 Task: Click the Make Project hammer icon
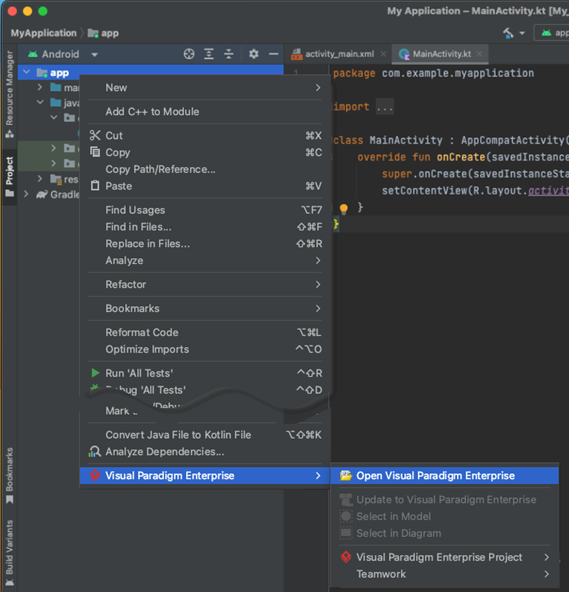(x=508, y=33)
